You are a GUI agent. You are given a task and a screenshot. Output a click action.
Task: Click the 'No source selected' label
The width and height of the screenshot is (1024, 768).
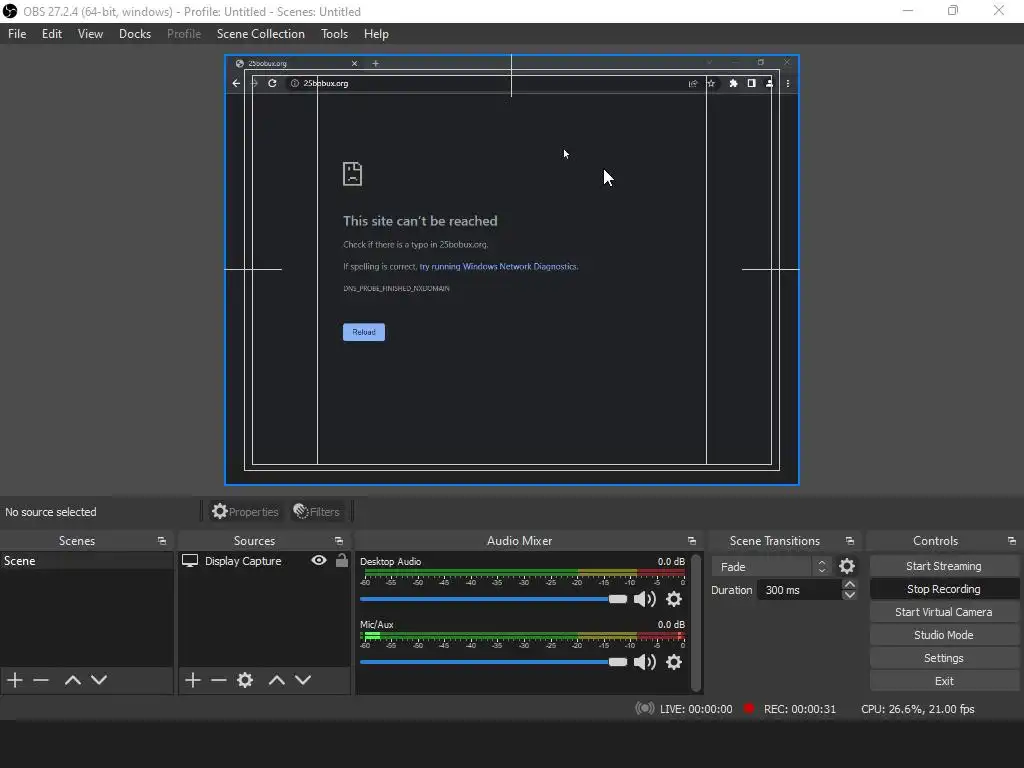point(51,512)
